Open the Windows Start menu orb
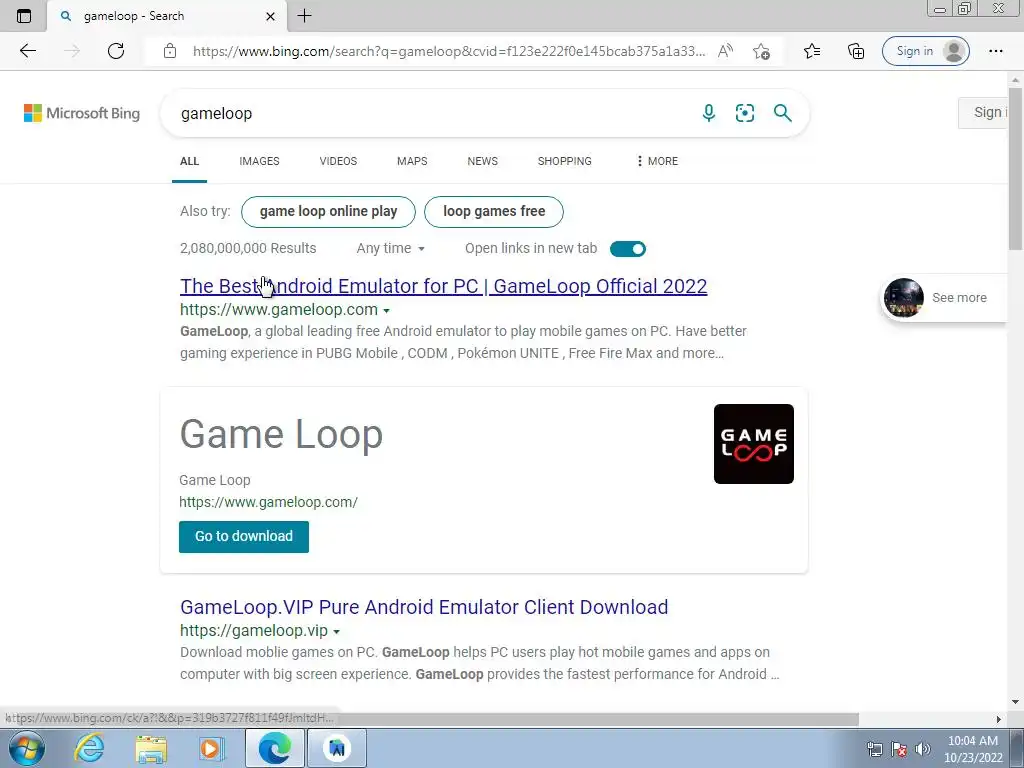The height and width of the screenshot is (768, 1024). 27,748
